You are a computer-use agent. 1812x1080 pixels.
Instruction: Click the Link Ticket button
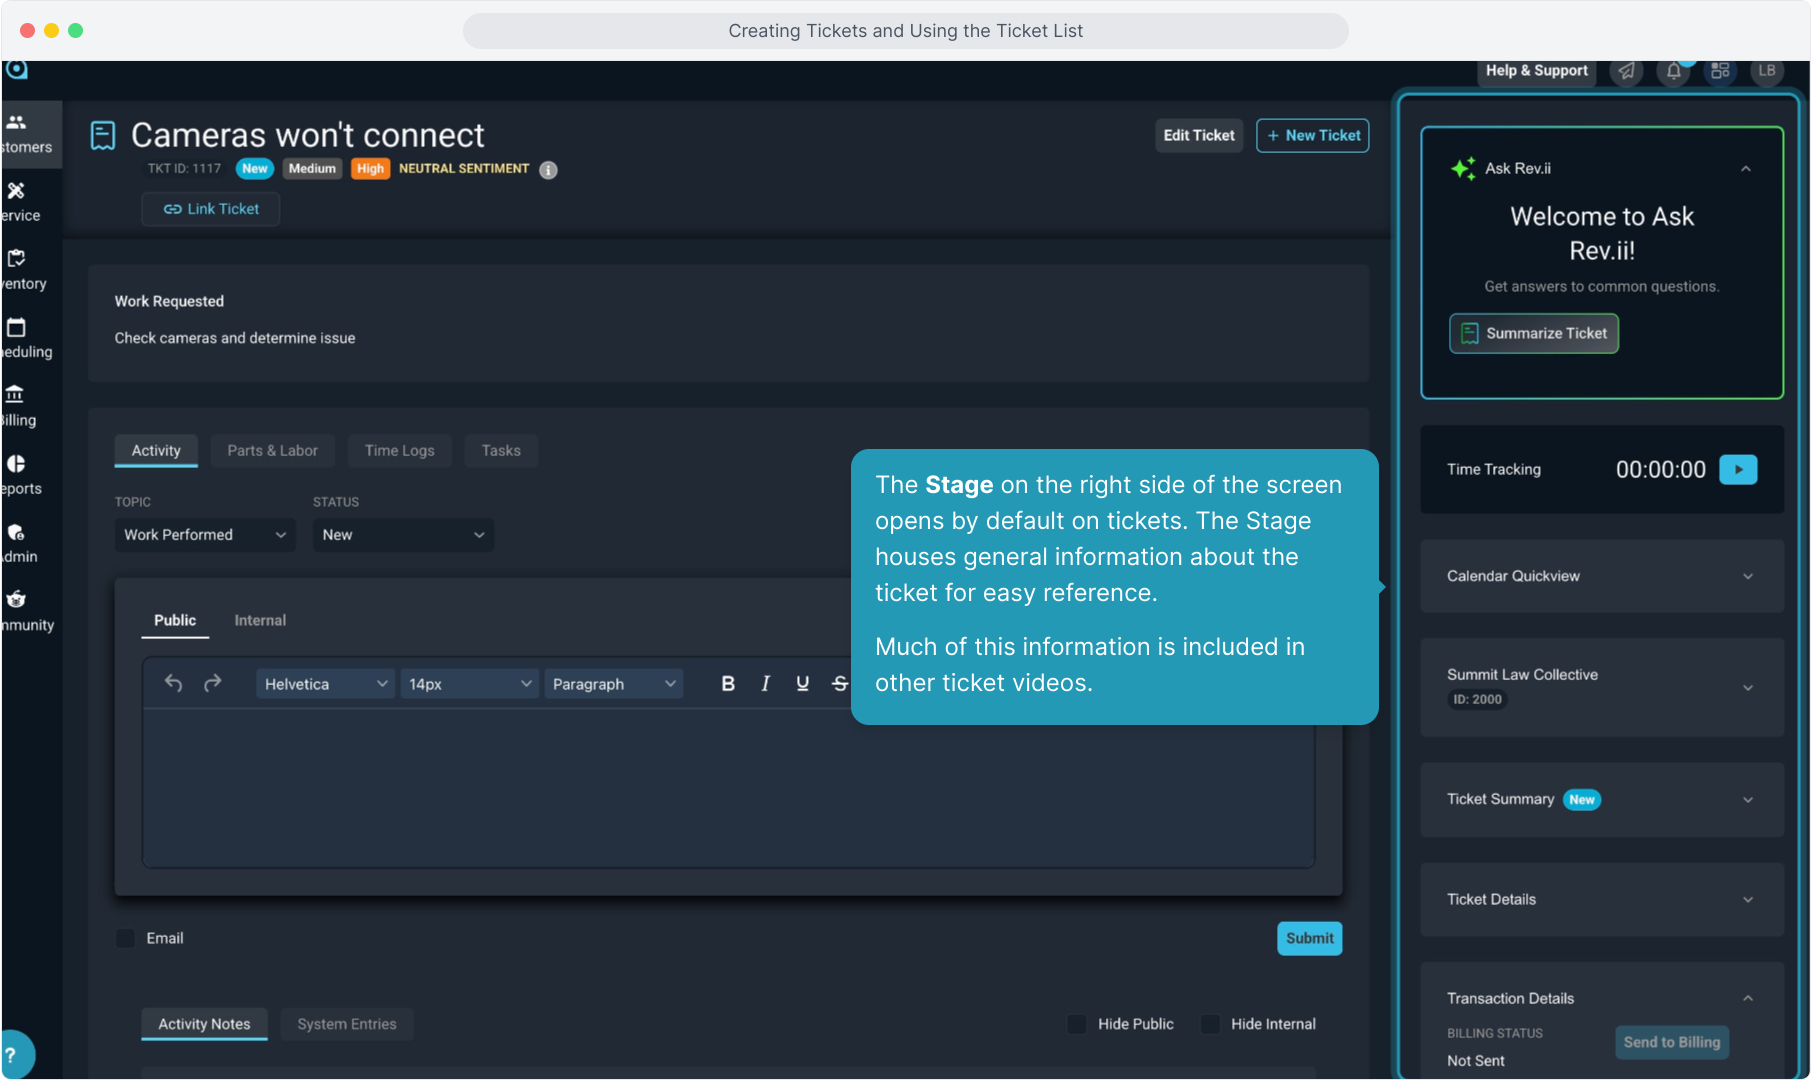tap(211, 209)
